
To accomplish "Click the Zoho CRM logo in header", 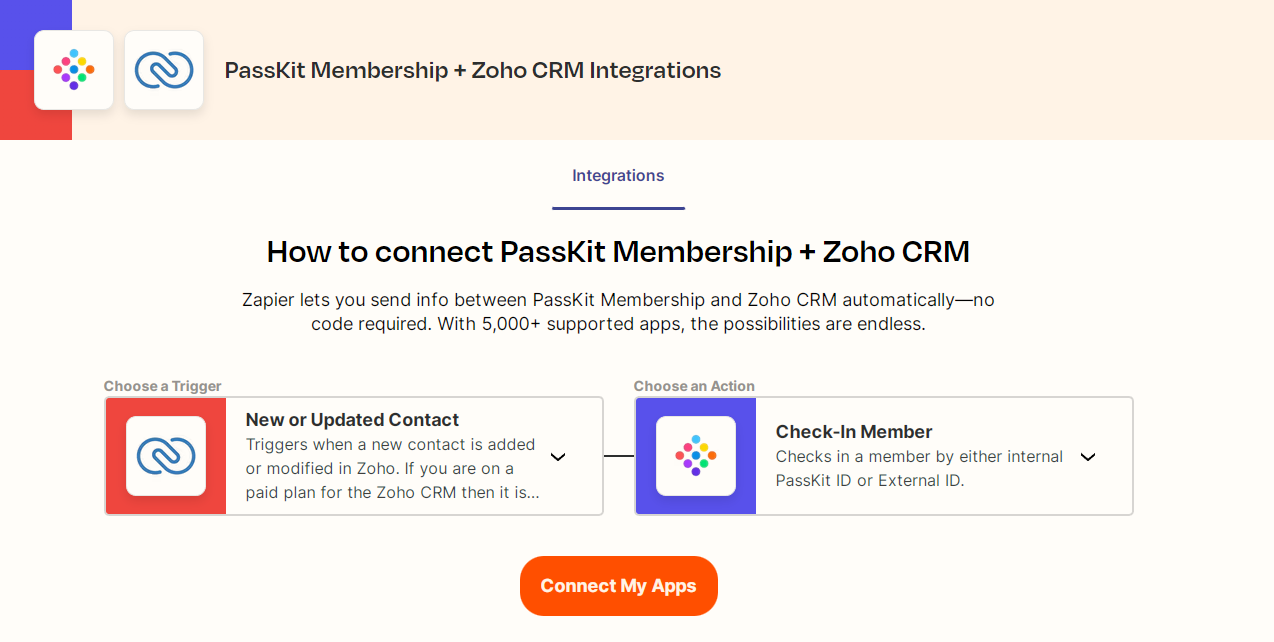I will (x=164, y=70).
